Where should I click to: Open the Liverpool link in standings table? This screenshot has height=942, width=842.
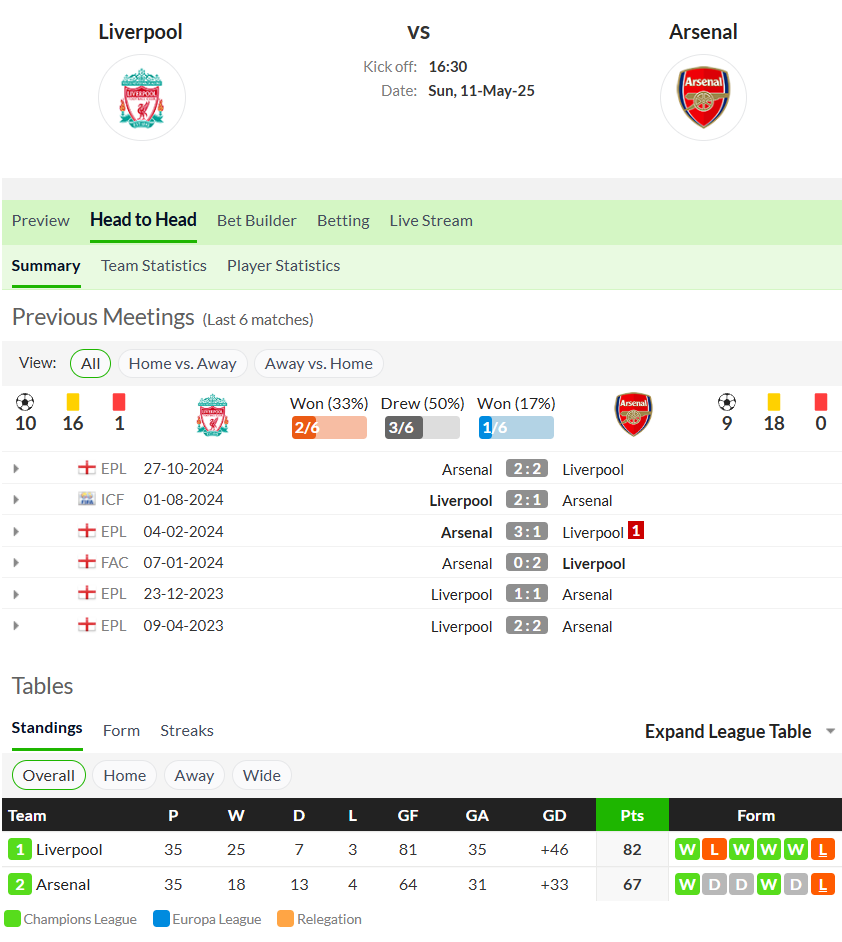coord(69,849)
